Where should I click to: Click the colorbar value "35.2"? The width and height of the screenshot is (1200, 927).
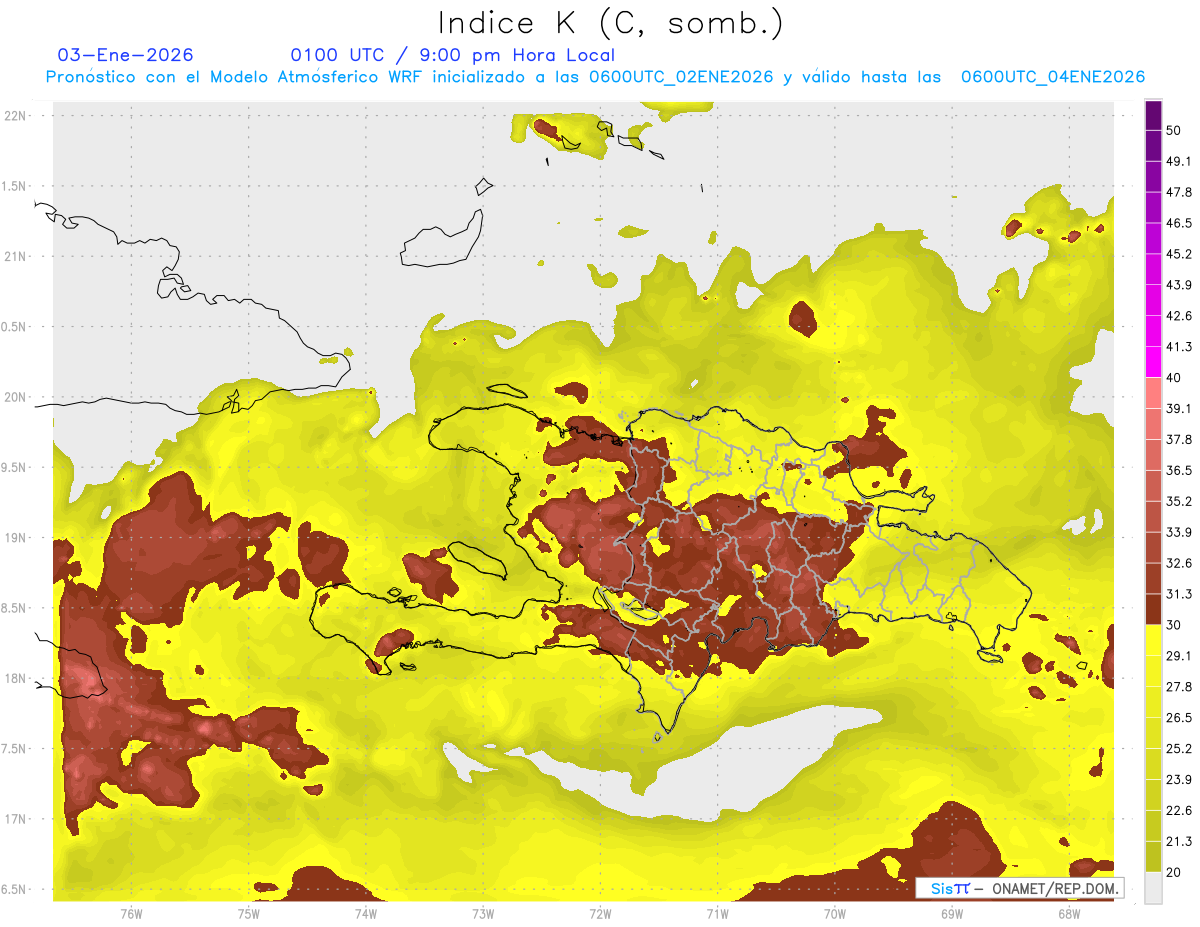coord(1179,501)
